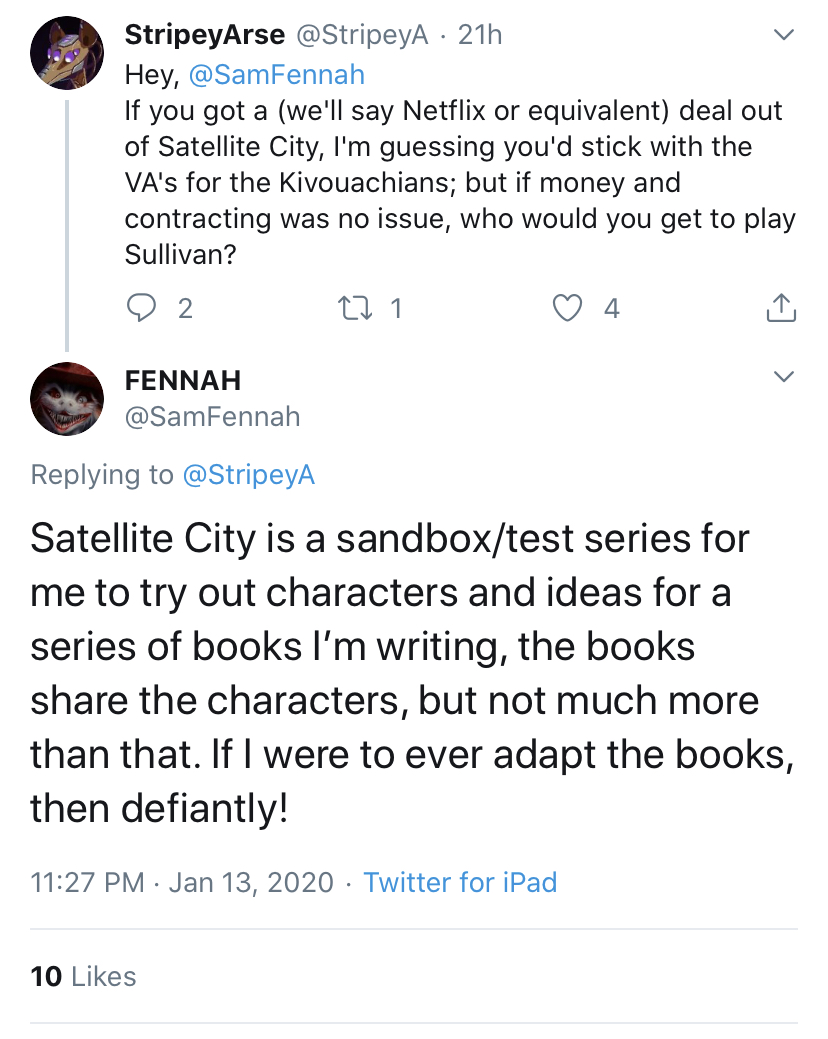828x1039 pixels.
Task: Open StripeyArse display name
Action: (x=205, y=34)
